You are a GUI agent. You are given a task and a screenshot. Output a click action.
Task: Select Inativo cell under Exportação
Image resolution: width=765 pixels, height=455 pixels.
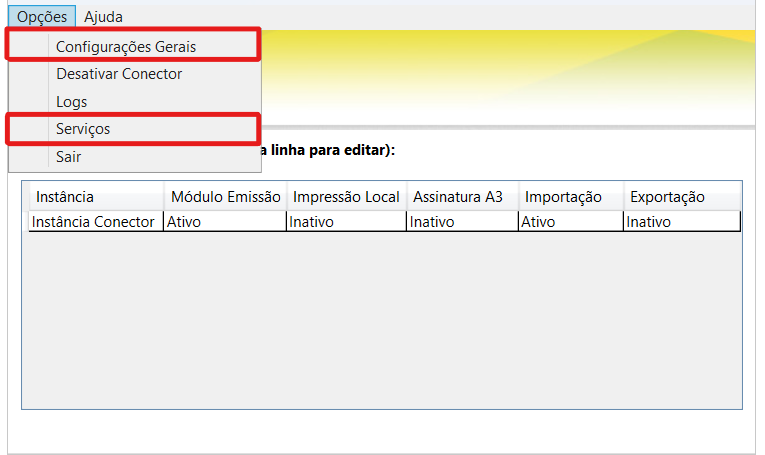680,222
